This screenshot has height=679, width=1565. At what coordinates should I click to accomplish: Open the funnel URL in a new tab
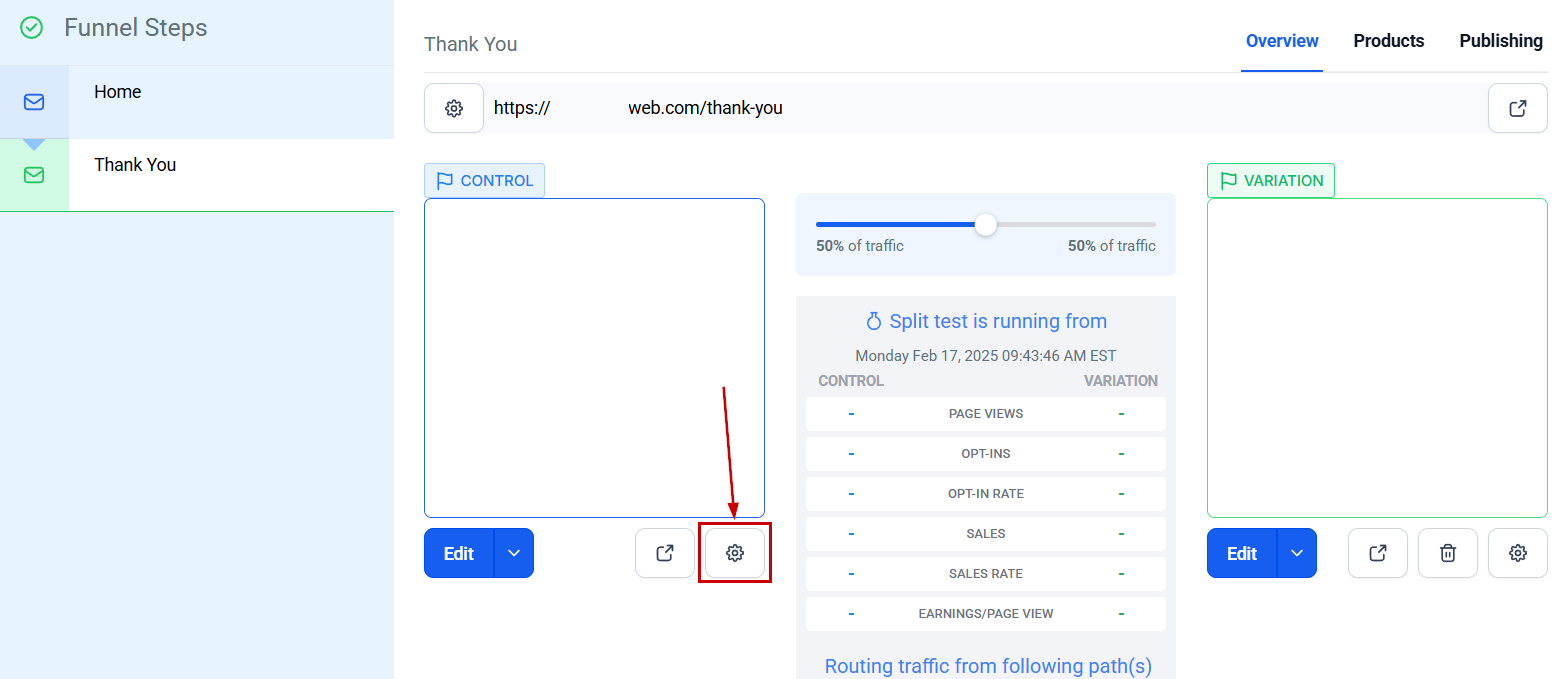1517,108
